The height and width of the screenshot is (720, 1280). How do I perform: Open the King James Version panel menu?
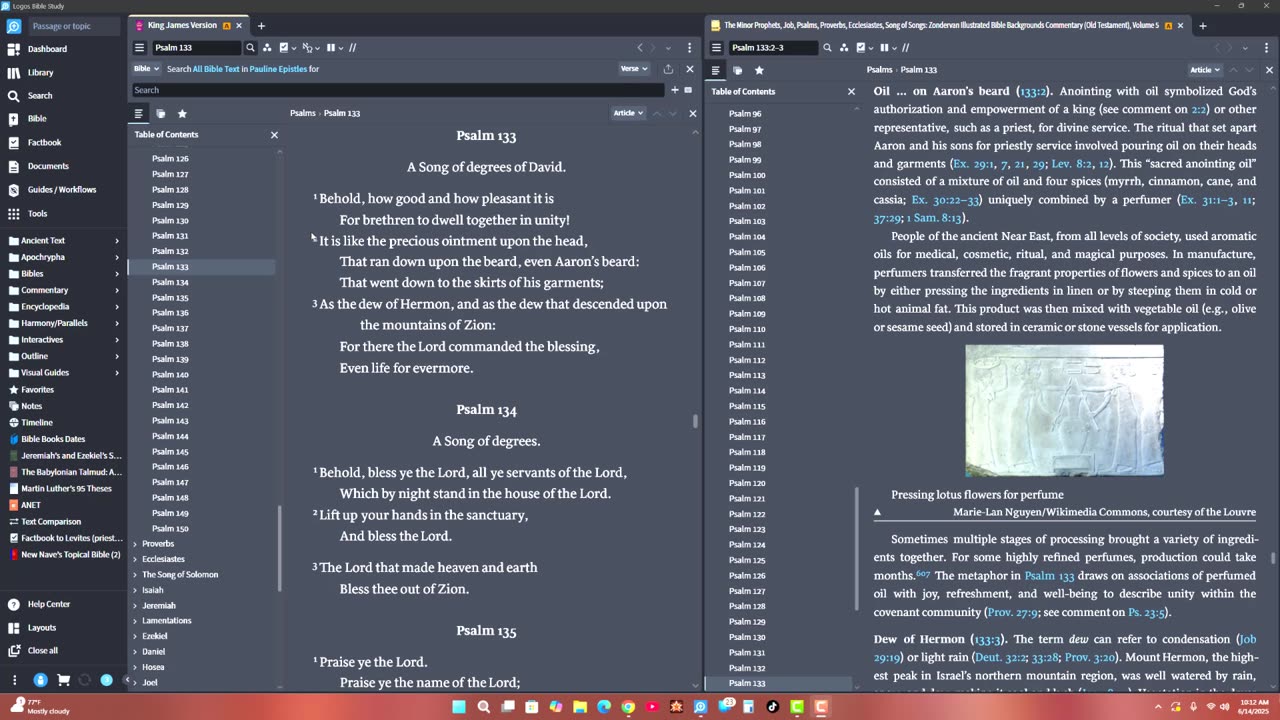point(139,47)
